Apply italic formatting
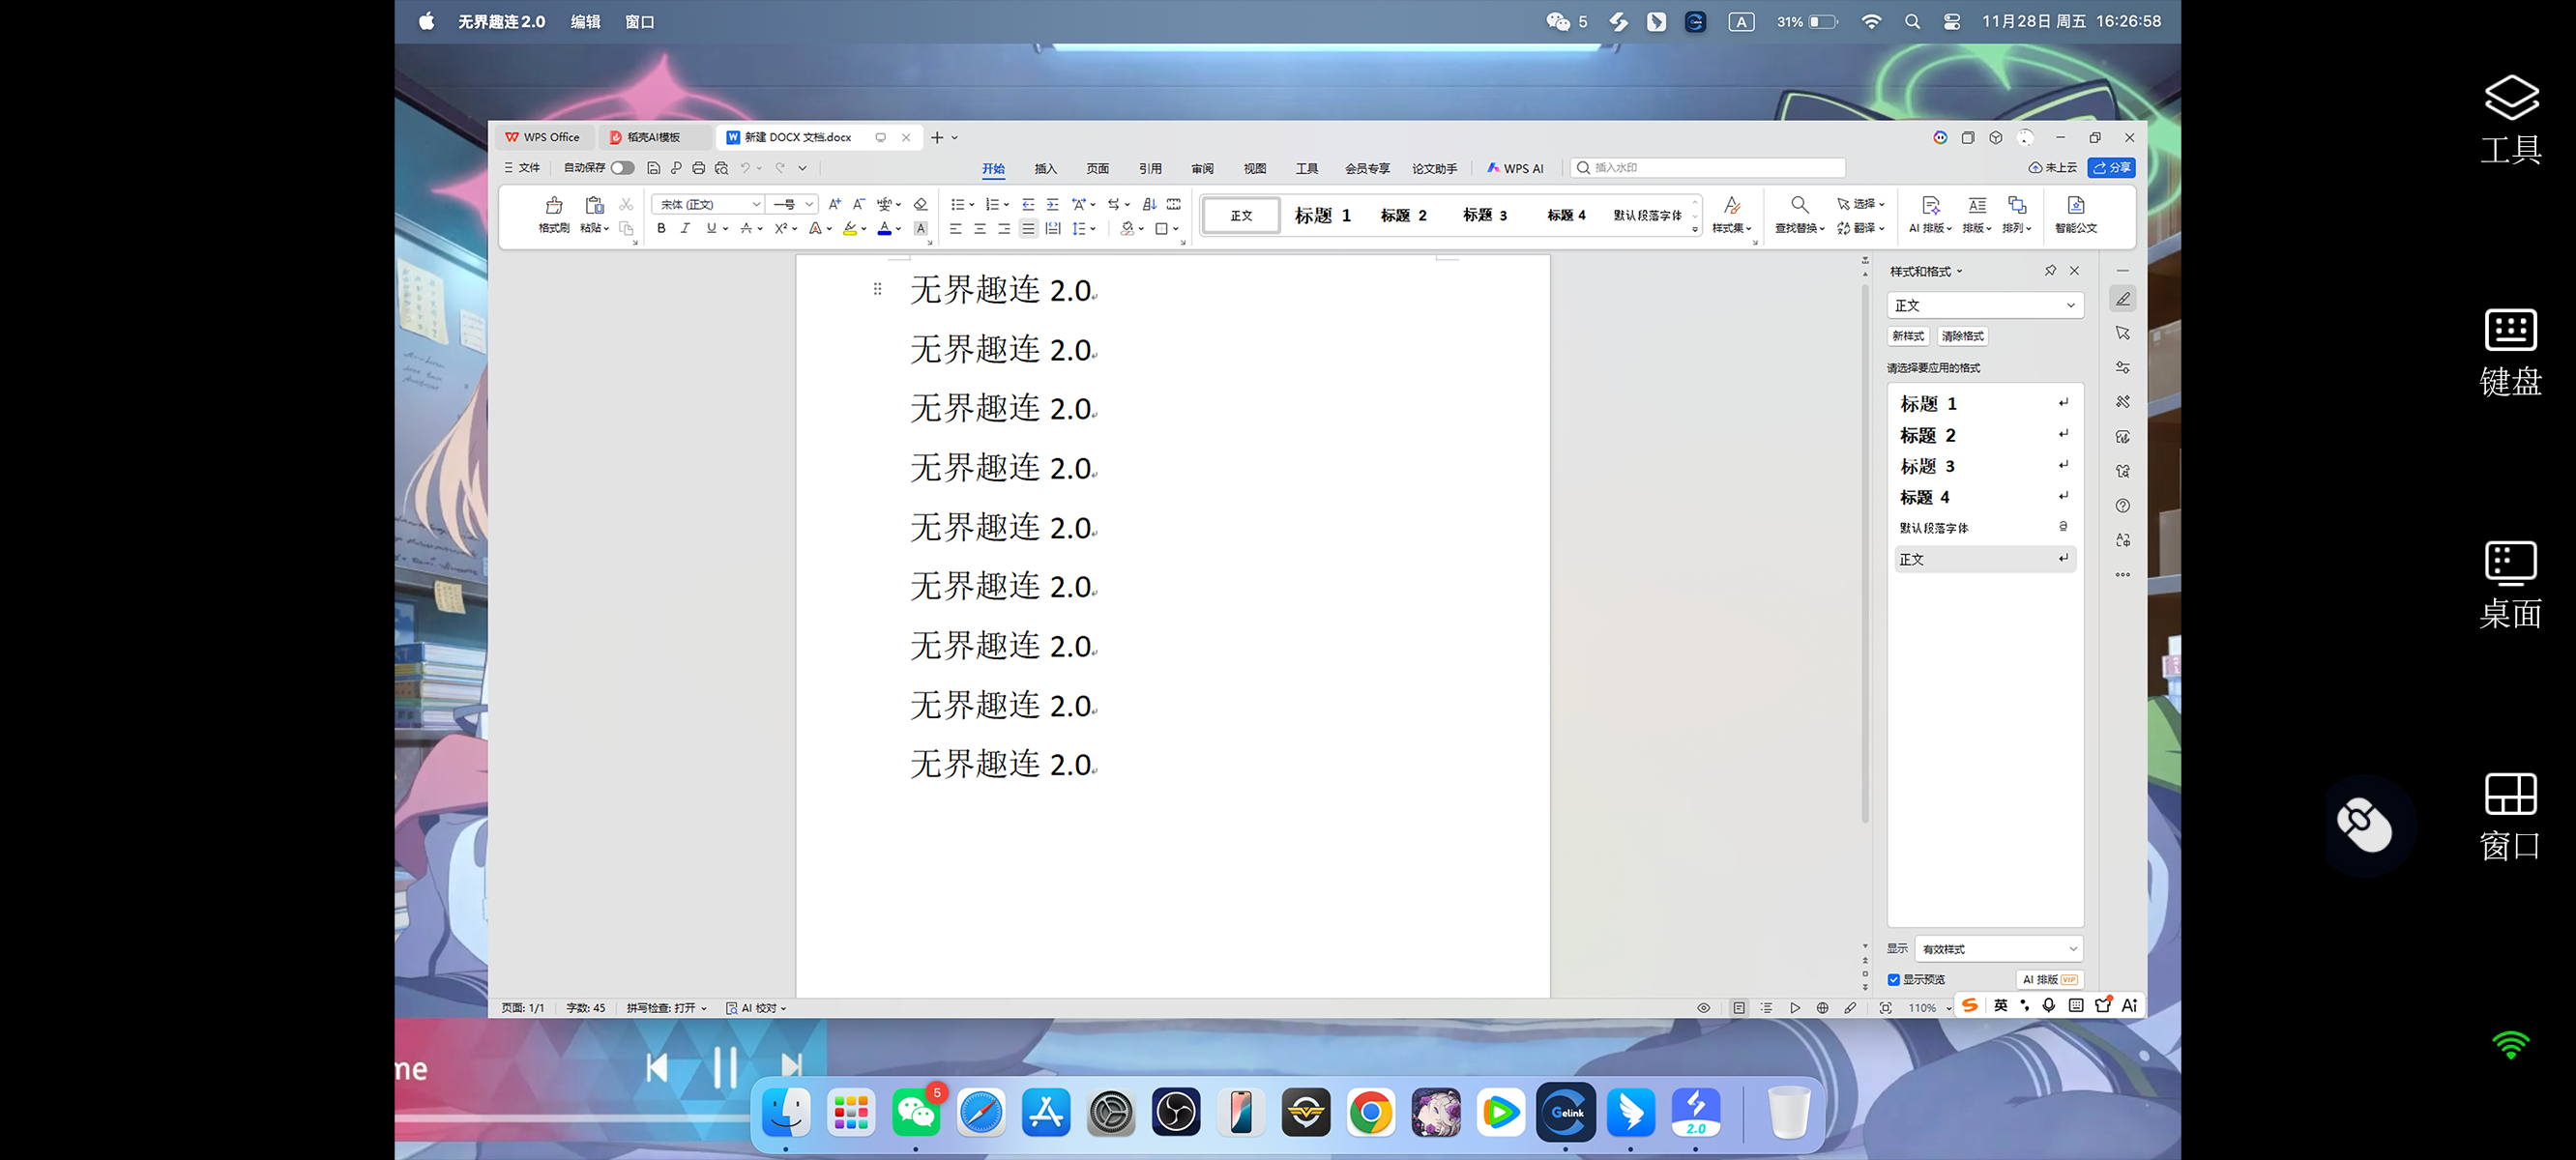The image size is (2576, 1160). tap(685, 228)
